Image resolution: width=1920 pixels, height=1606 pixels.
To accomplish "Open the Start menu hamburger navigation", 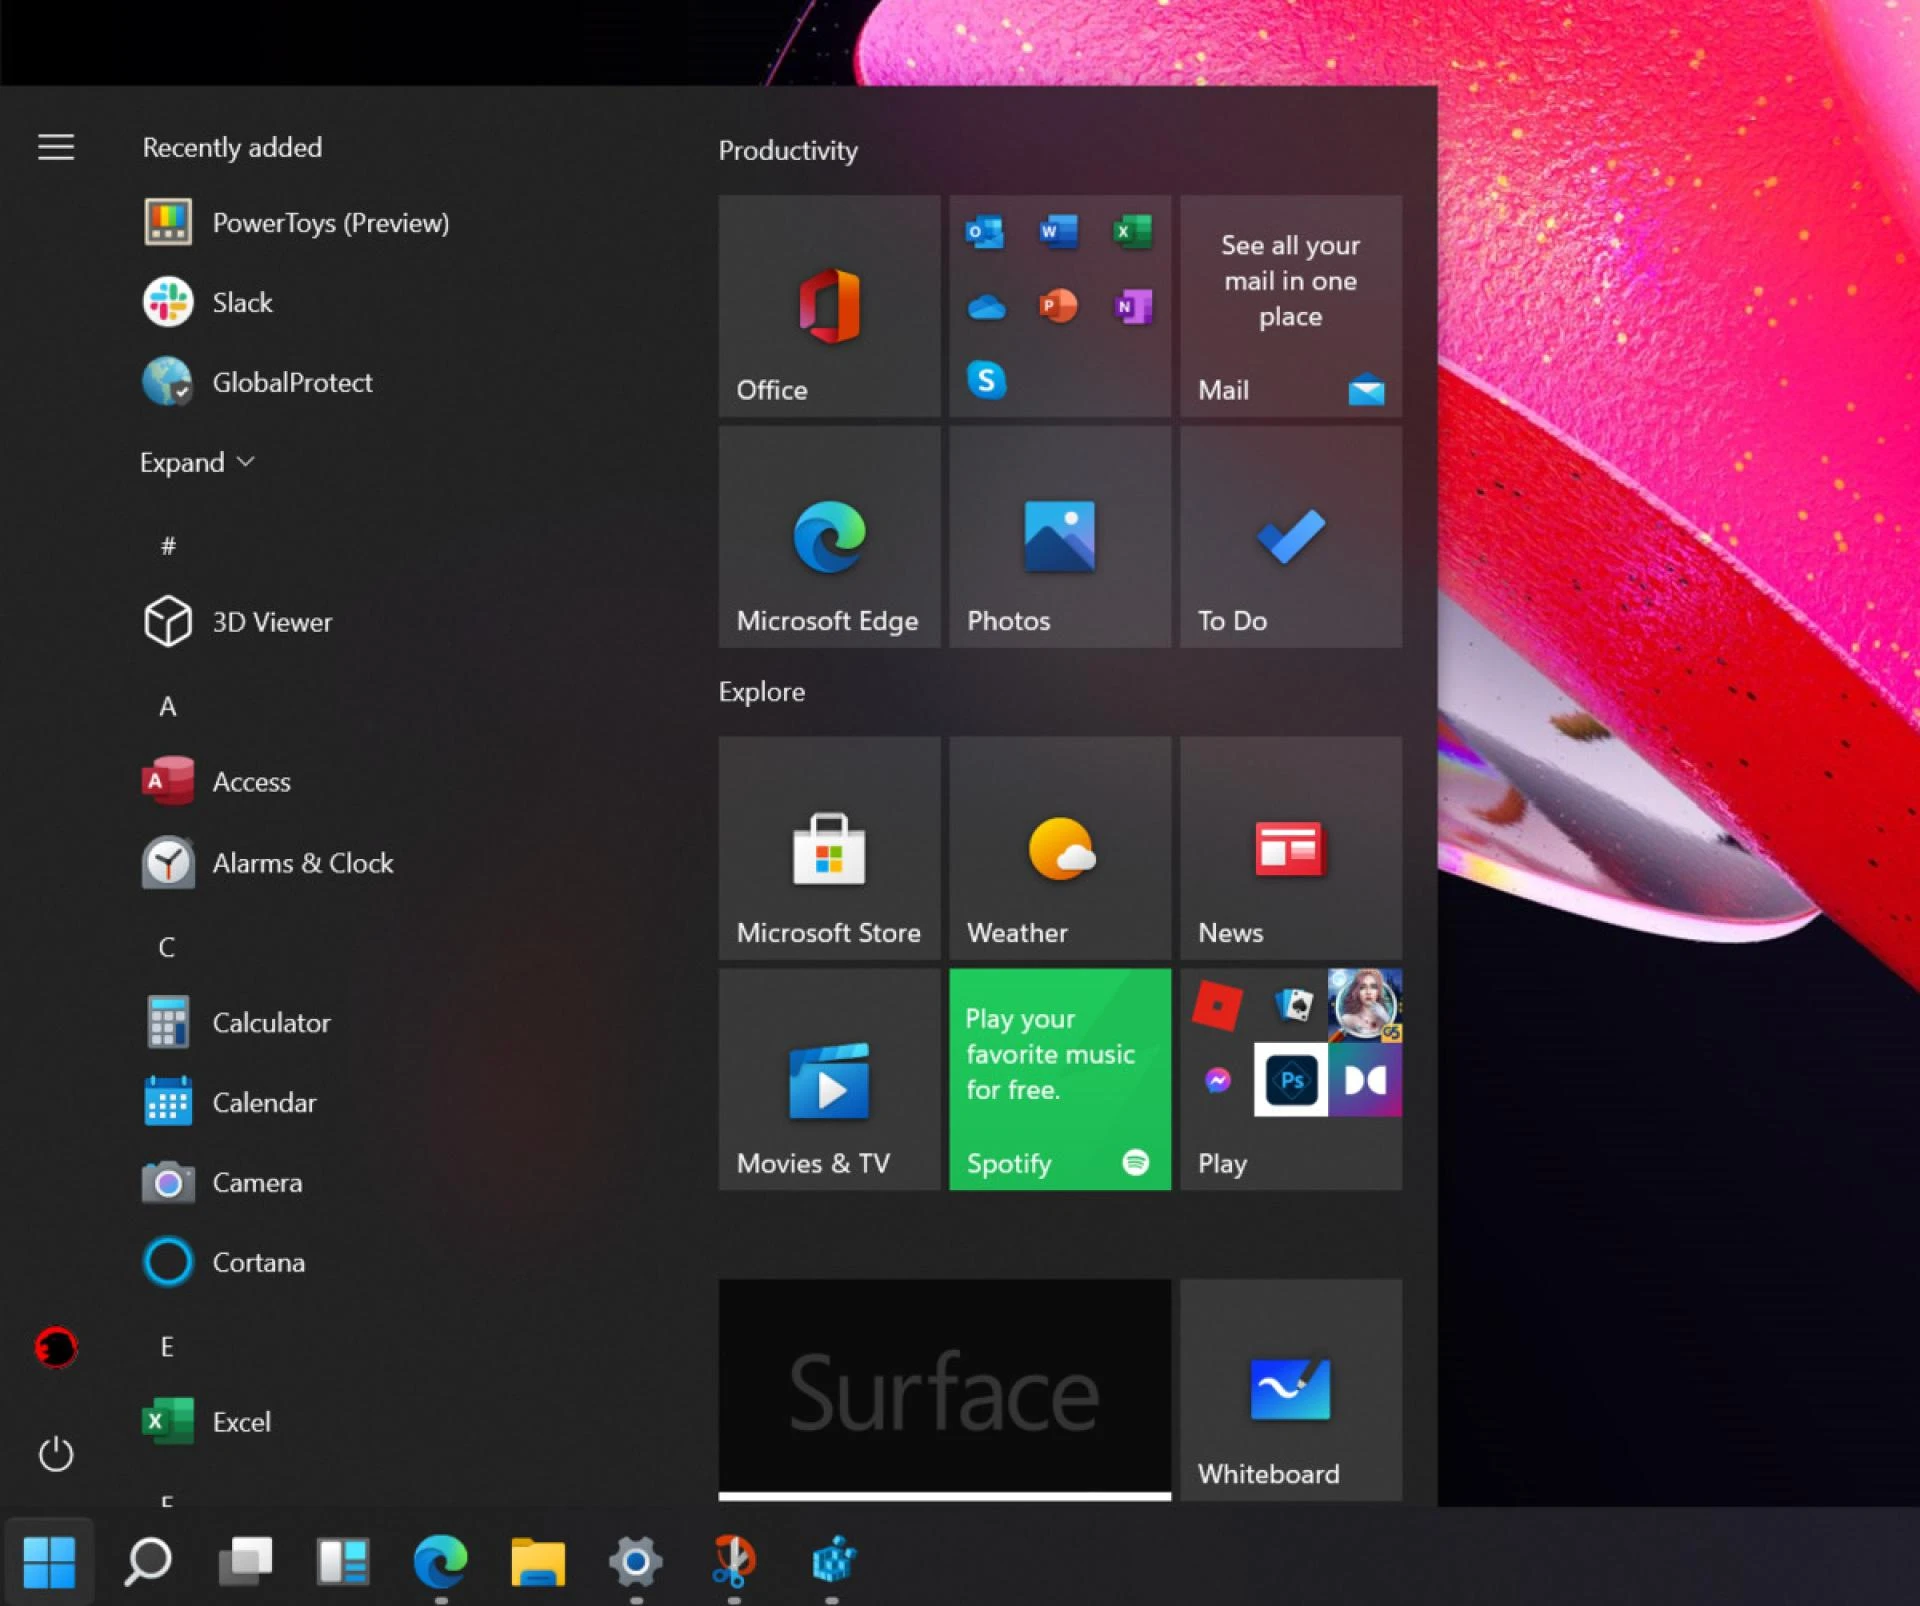I will (55, 146).
